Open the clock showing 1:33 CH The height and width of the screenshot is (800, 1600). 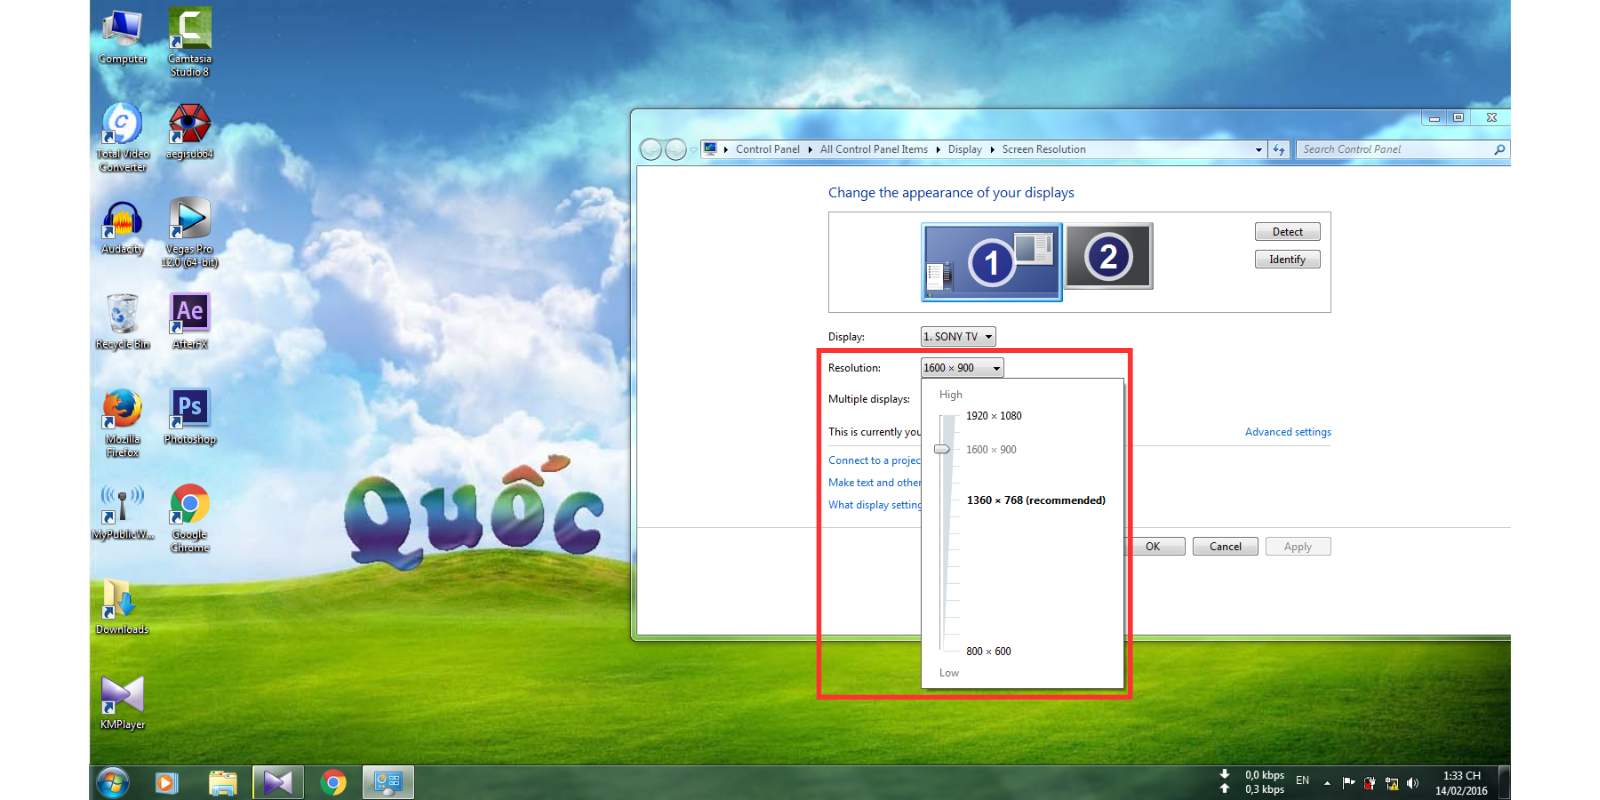[x=1461, y=783]
